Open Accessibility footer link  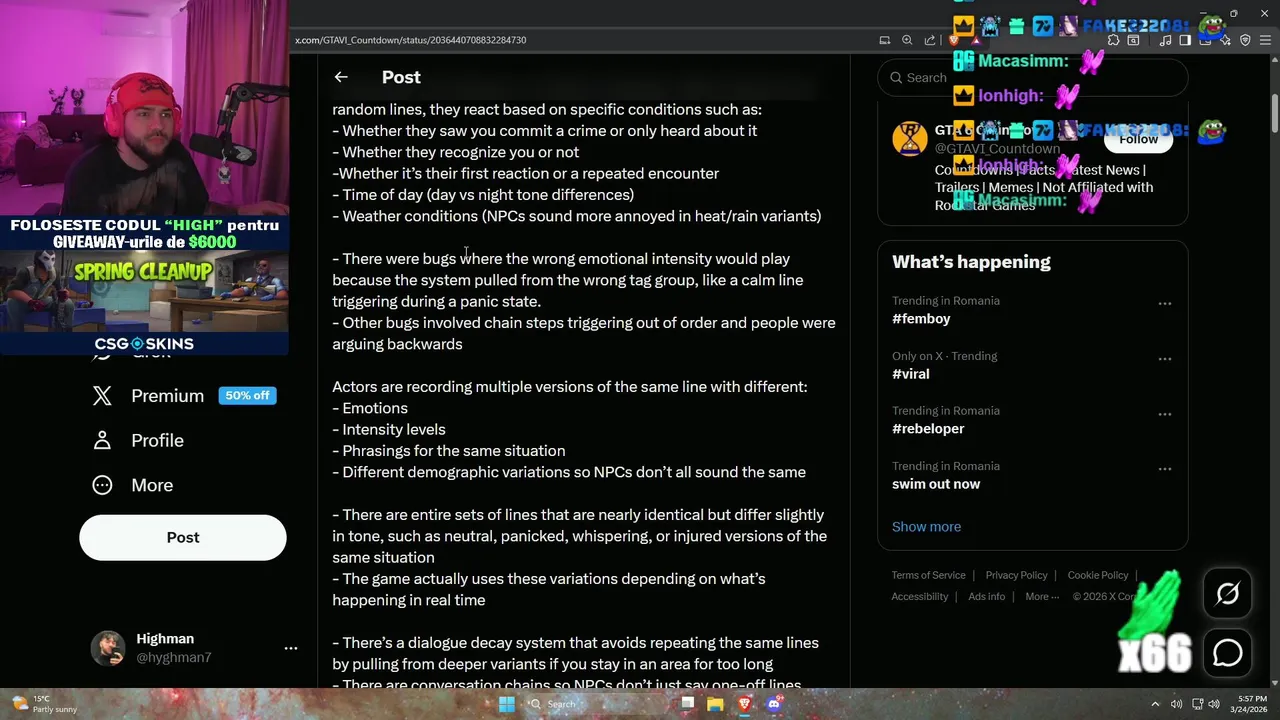[920, 597]
